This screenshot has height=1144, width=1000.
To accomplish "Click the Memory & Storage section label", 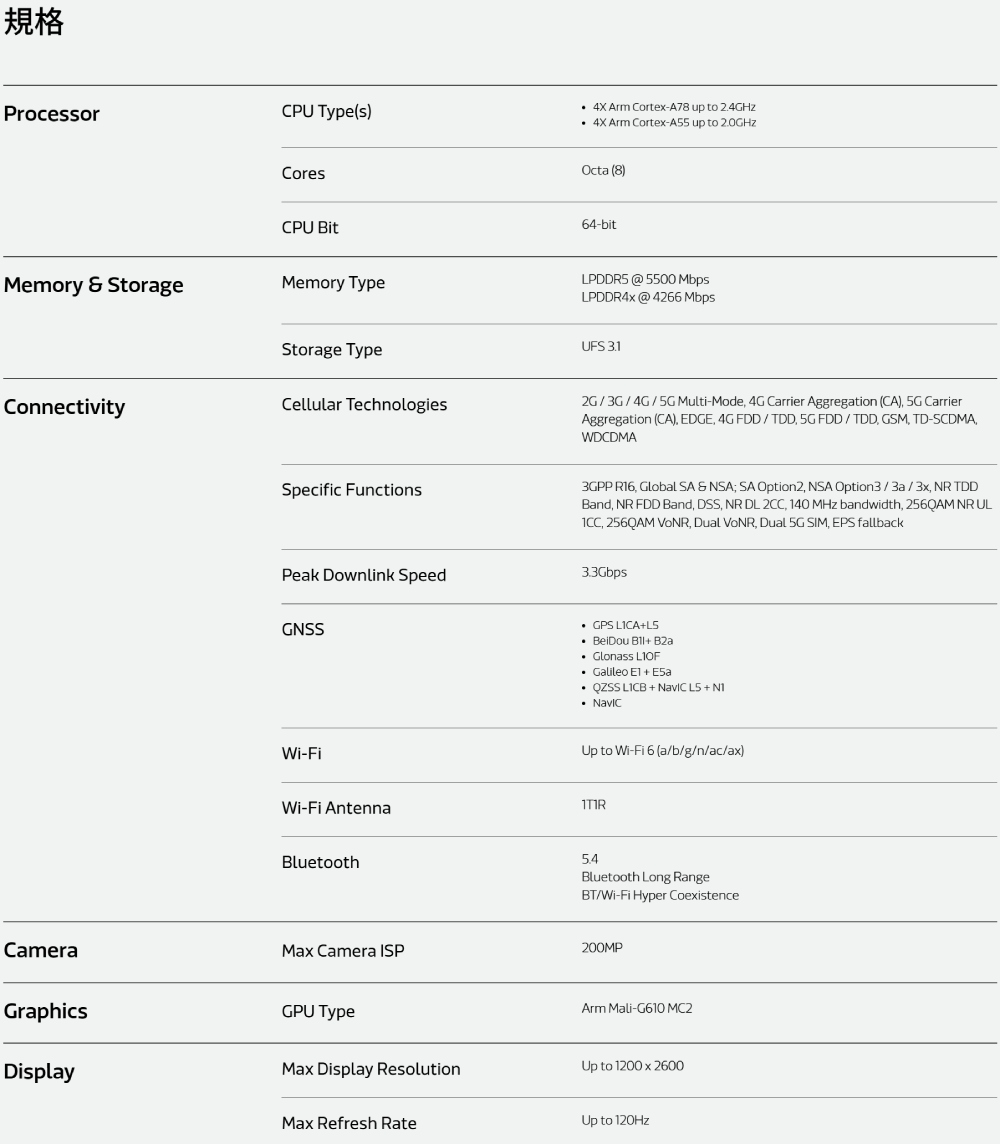I will pos(94,285).
